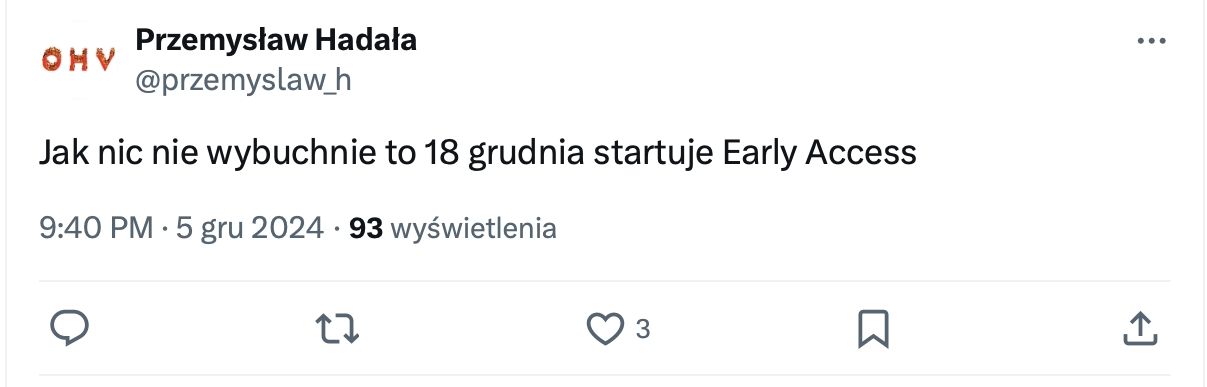
Task: View the 93 views count
Action: (366, 229)
